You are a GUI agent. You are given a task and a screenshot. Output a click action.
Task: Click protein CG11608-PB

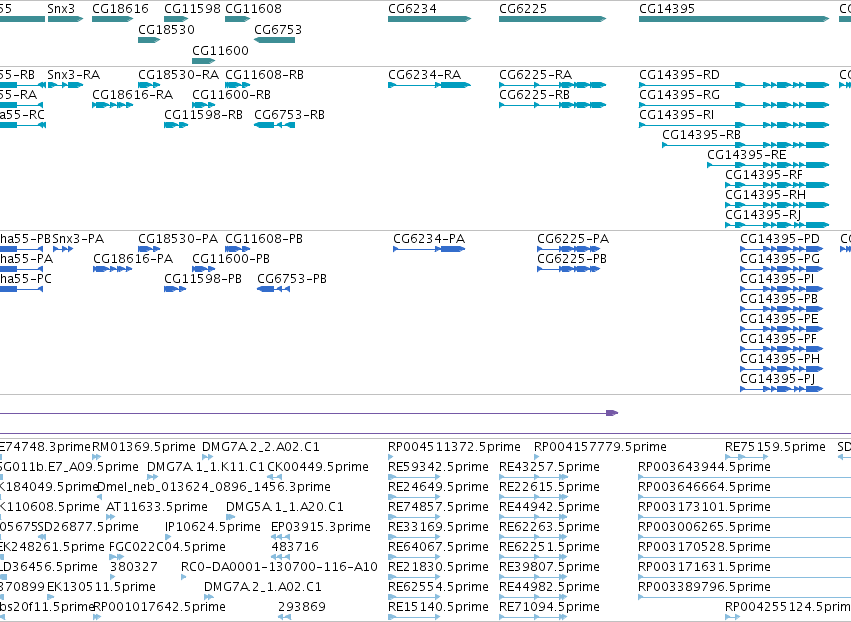pos(237,249)
